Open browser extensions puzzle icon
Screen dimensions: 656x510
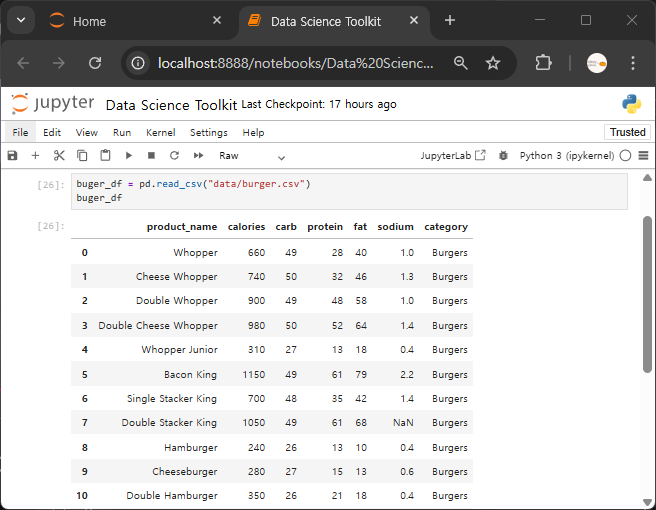point(543,63)
